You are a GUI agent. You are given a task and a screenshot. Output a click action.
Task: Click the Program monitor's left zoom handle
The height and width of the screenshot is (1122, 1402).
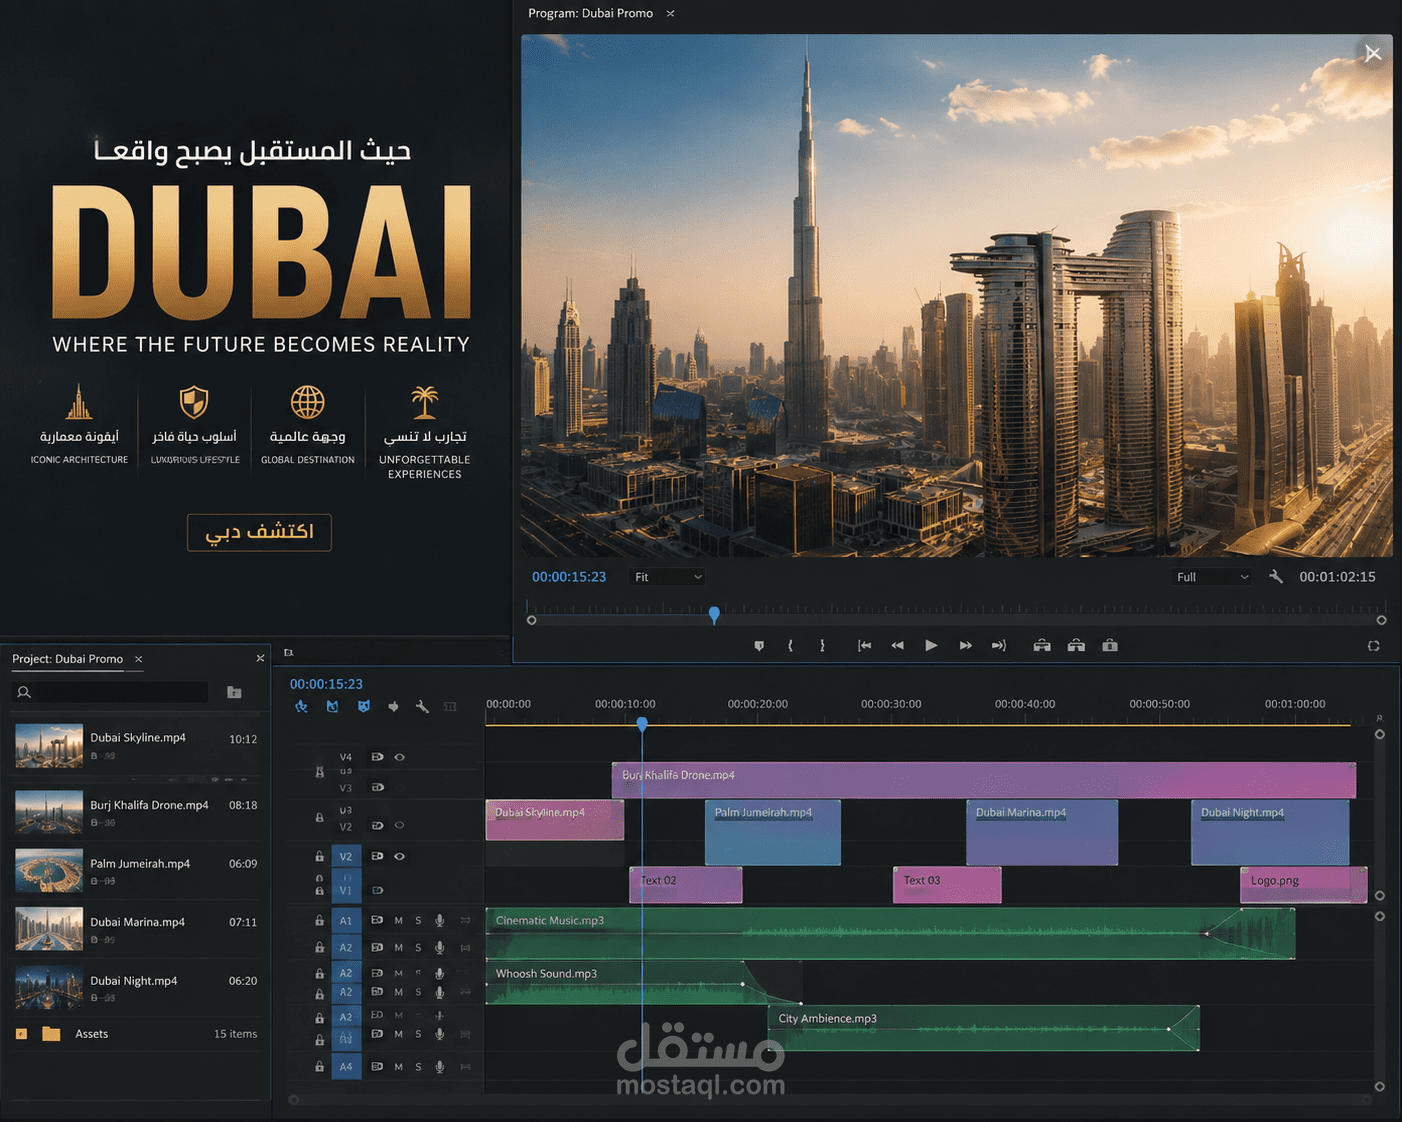532,620
